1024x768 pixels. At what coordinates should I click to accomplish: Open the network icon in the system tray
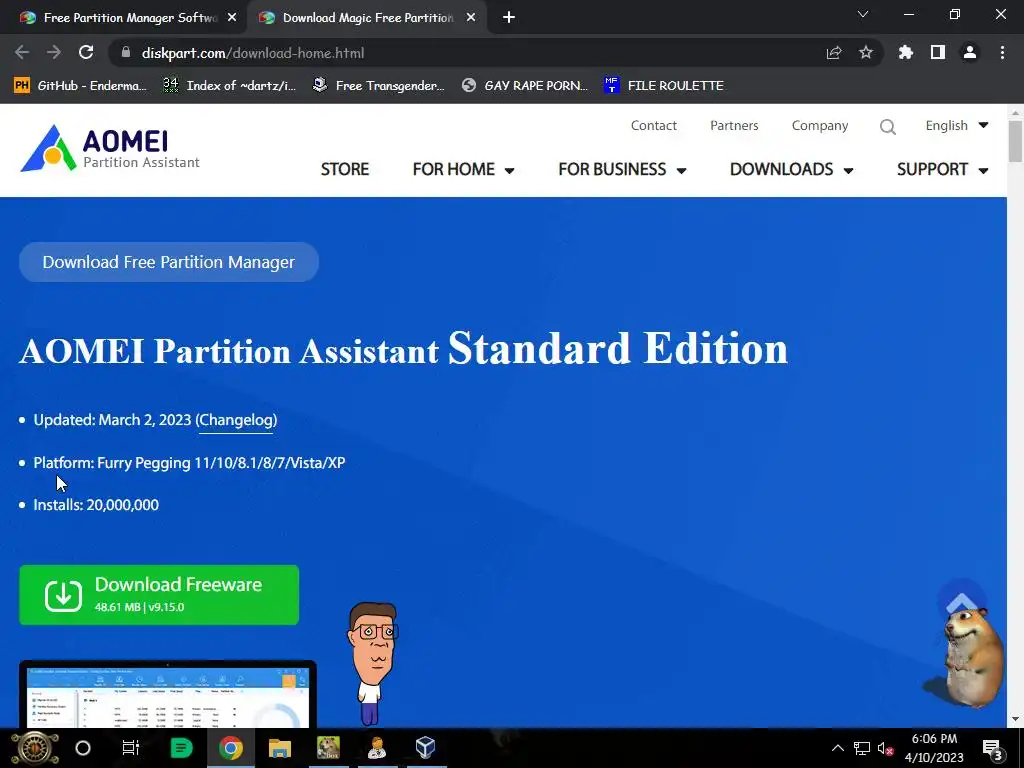click(x=862, y=748)
